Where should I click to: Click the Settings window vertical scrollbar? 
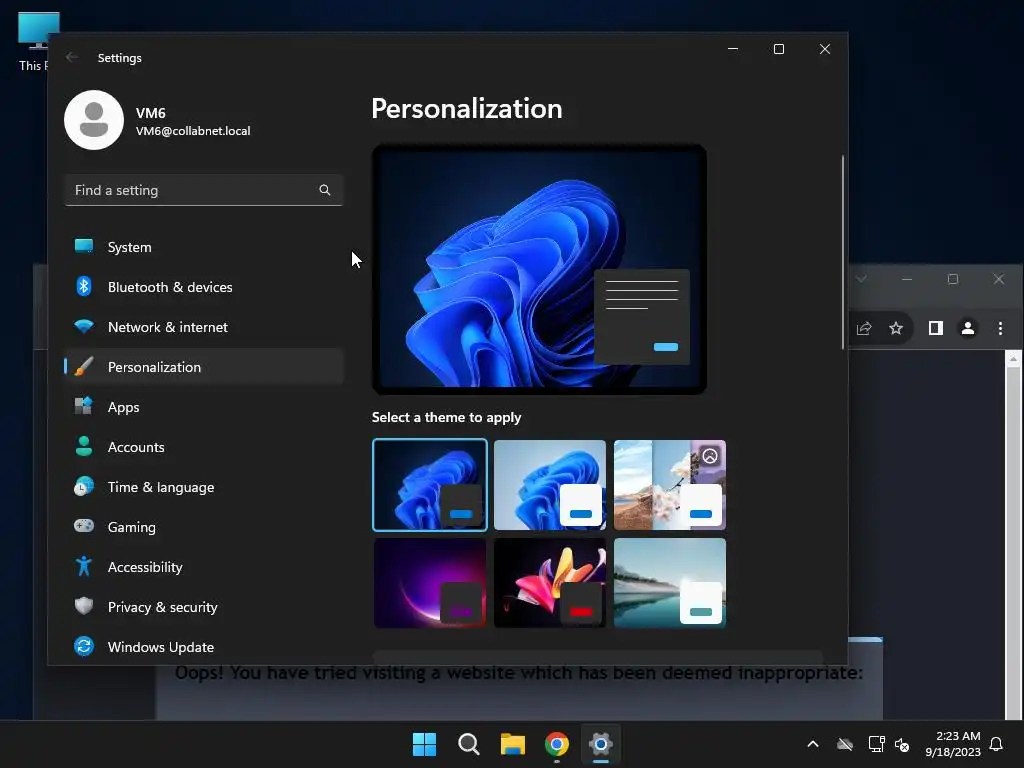pyautogui.click(x=843, y=252)
